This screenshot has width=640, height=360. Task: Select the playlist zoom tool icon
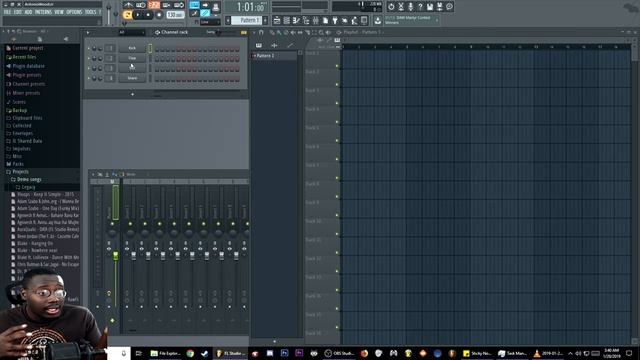[x=321, y=32]
